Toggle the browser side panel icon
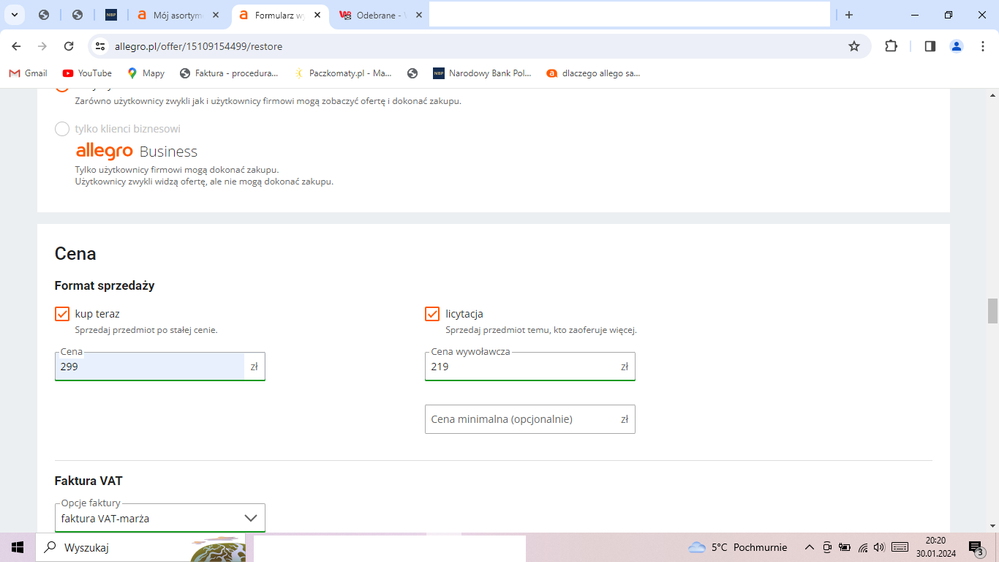Image resolution: width=999 pixels, height=562 pixels. (930, 46)
